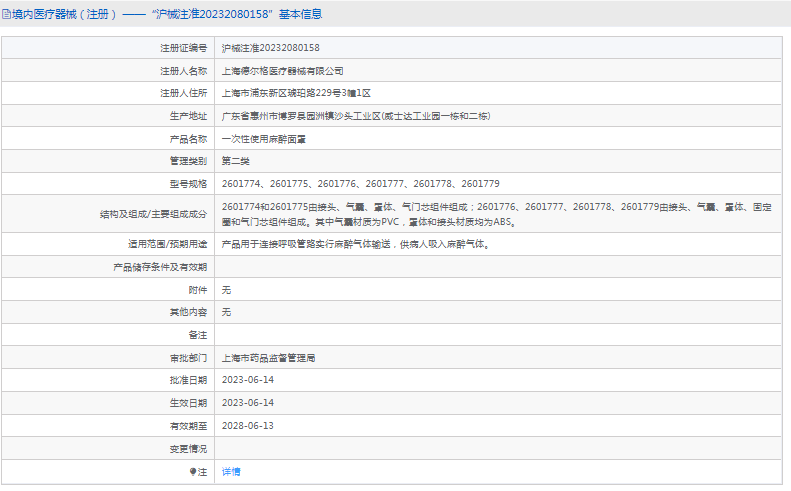
Task: Click the 有效期至 label
Action: (188, 426)
